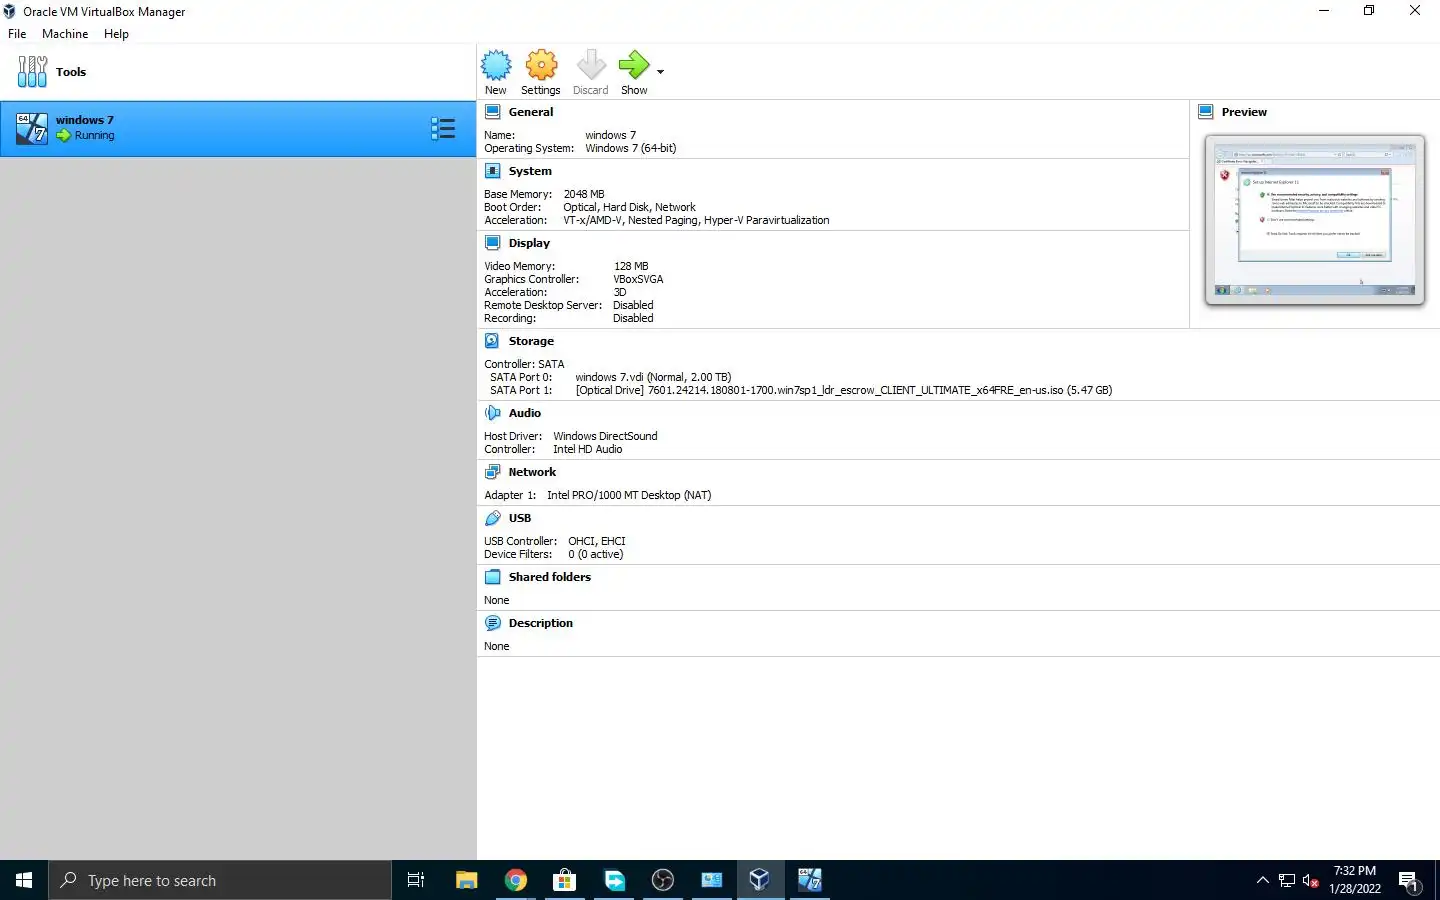1440x900 pixels.
Task: Switch to the running windows 7 VM taskbar icon
Action: click(809, 880)
